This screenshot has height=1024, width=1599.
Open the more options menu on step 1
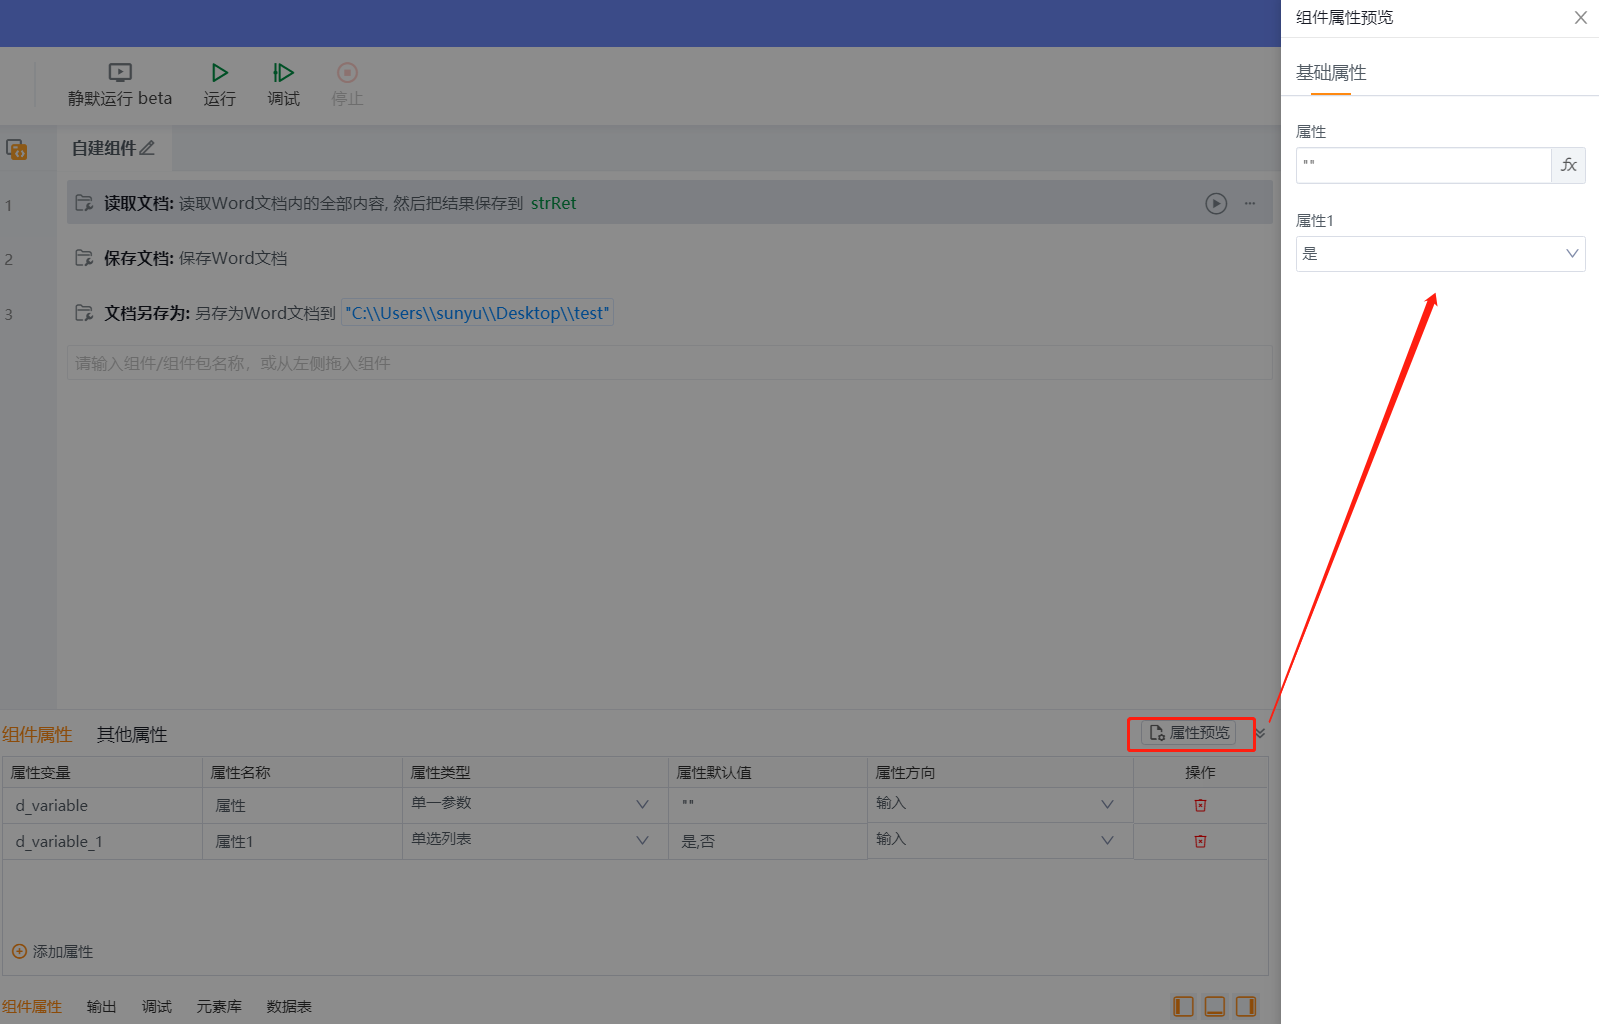point(1250,203)
